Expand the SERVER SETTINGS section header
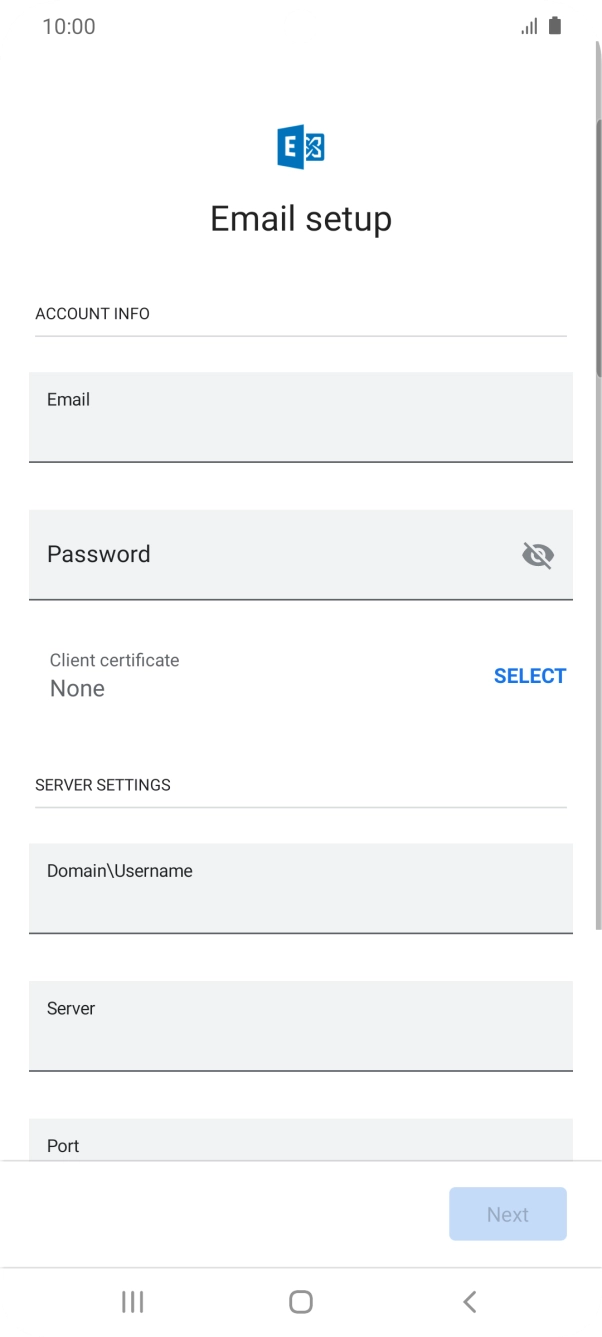The width and height of the screenshot is (602, 1337). [103, 785]
